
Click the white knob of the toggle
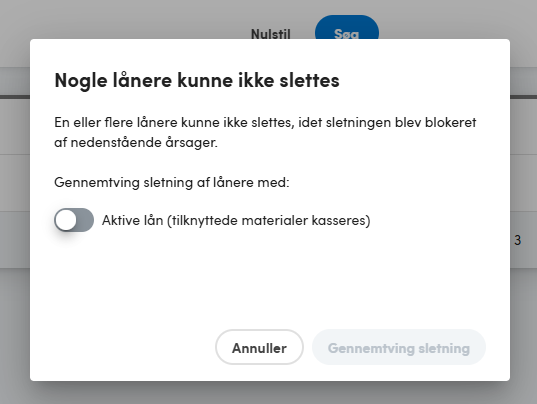[x=65, y=220]
